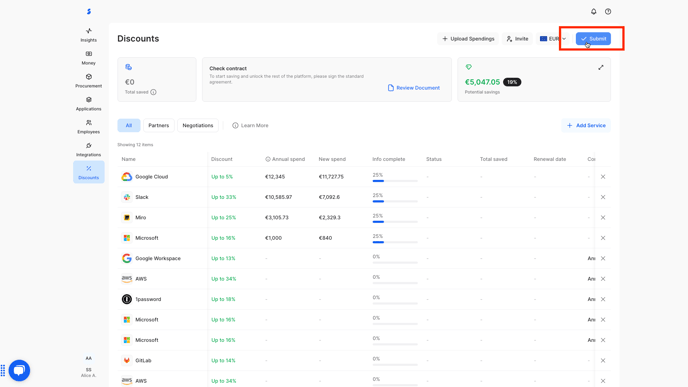This screenshot has height=387, width=688.
Task: Click the Total saved column header
Action: click(494, 159)
